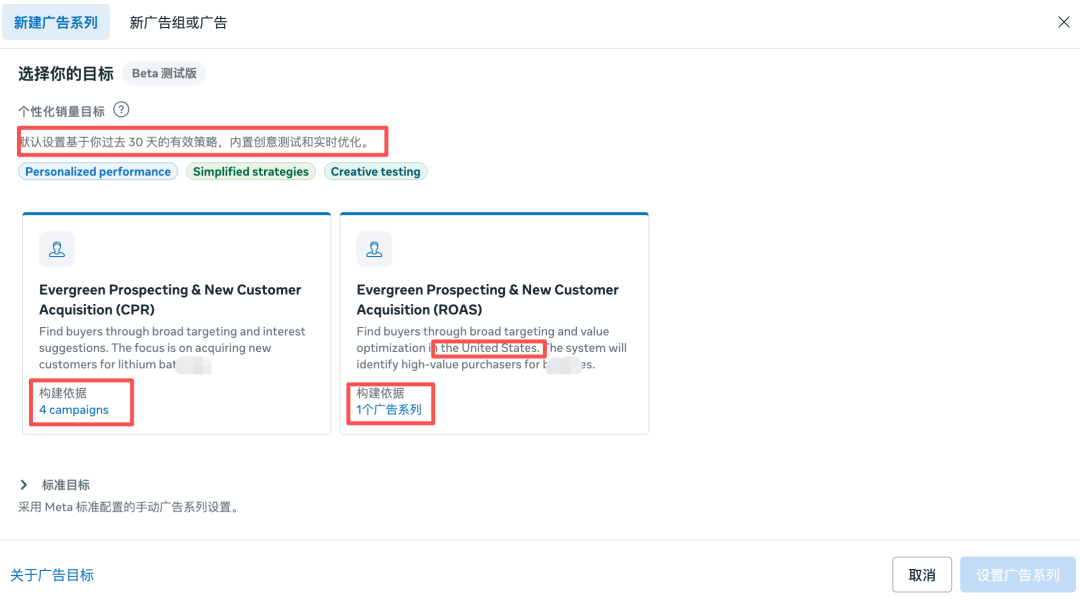Switch to the 新建广告系列 tab
The height and width of the screenshot is (600, 1080).
tap(56, 22)
